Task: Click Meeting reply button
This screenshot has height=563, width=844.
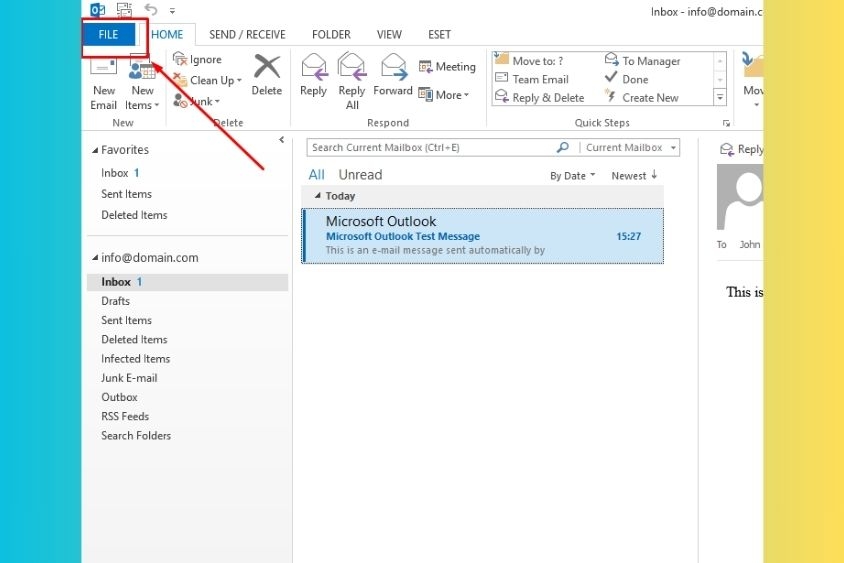Action: [x=447, y=67]
